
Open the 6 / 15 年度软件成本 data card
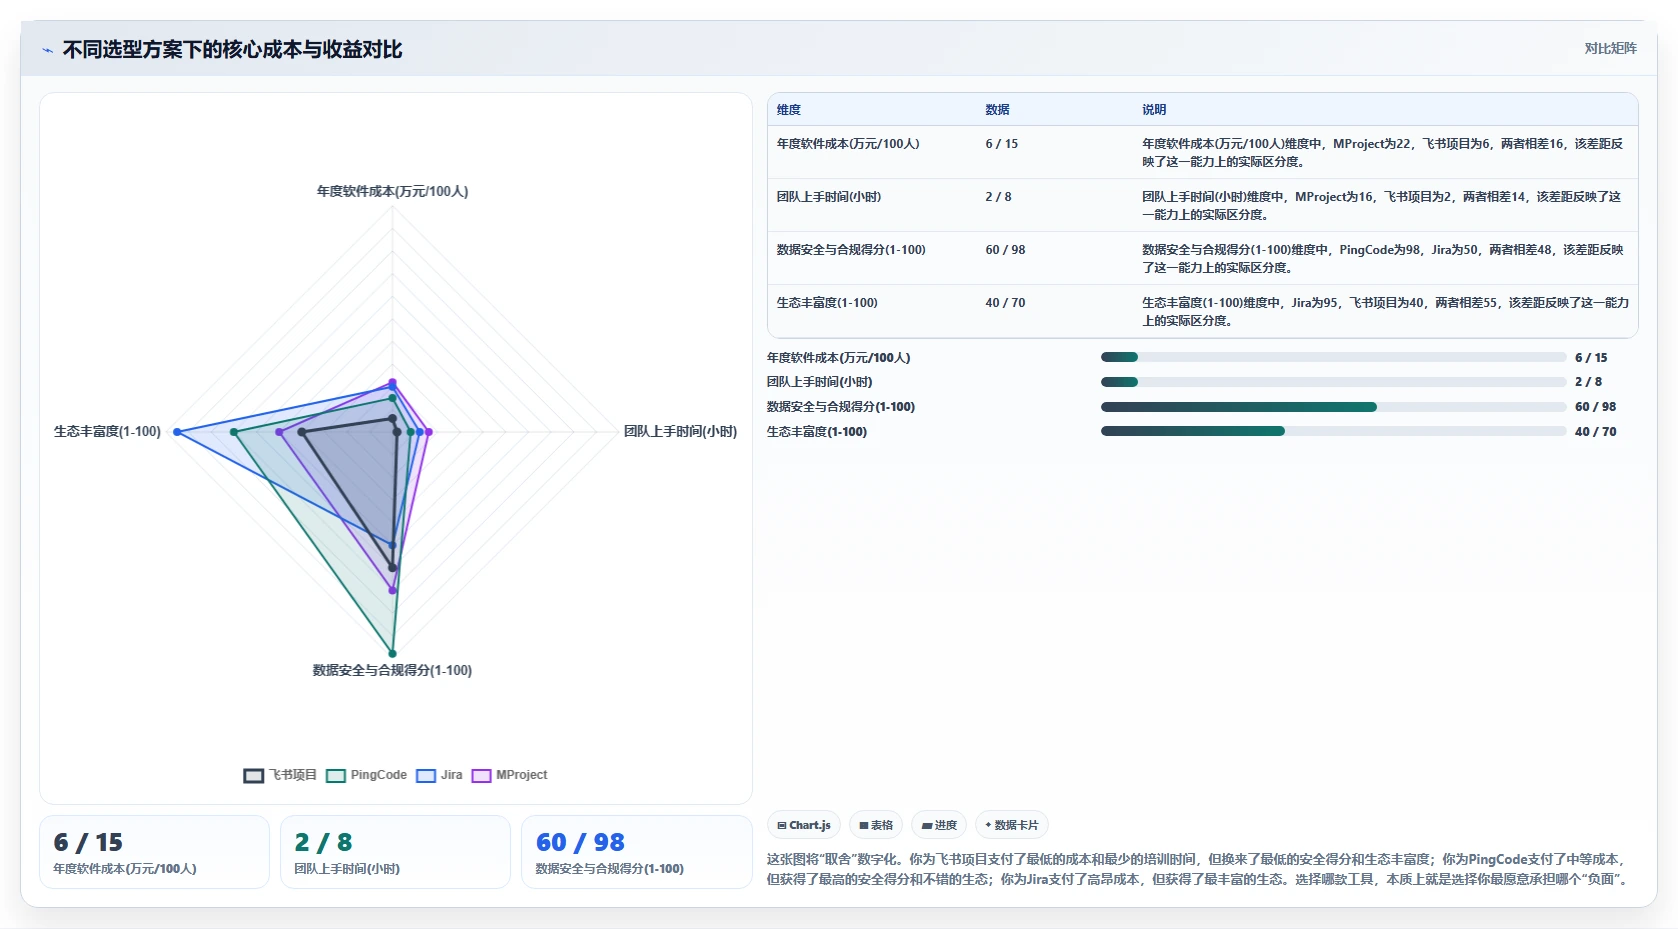click(x=154, y=852)
